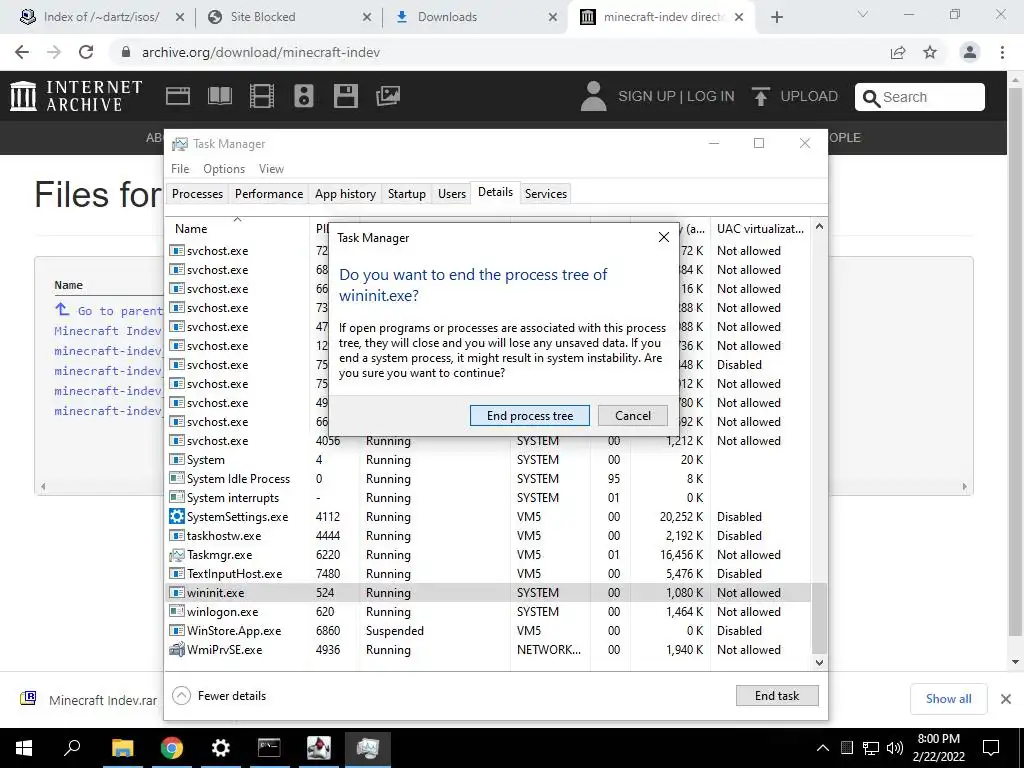
Task: Click the user silhouette icon beside Sign Up
Action: click(x=593, y=96)
